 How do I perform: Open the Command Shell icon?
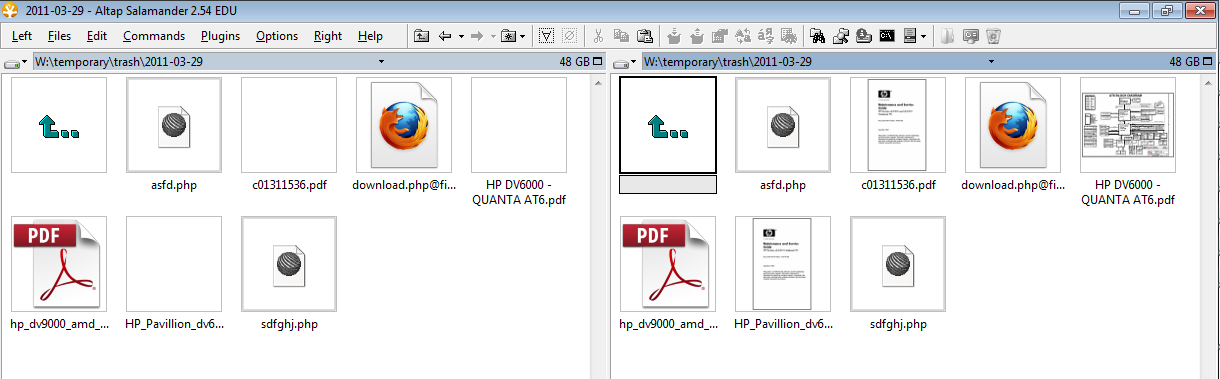pyautogui.click(x=886, y=36)
